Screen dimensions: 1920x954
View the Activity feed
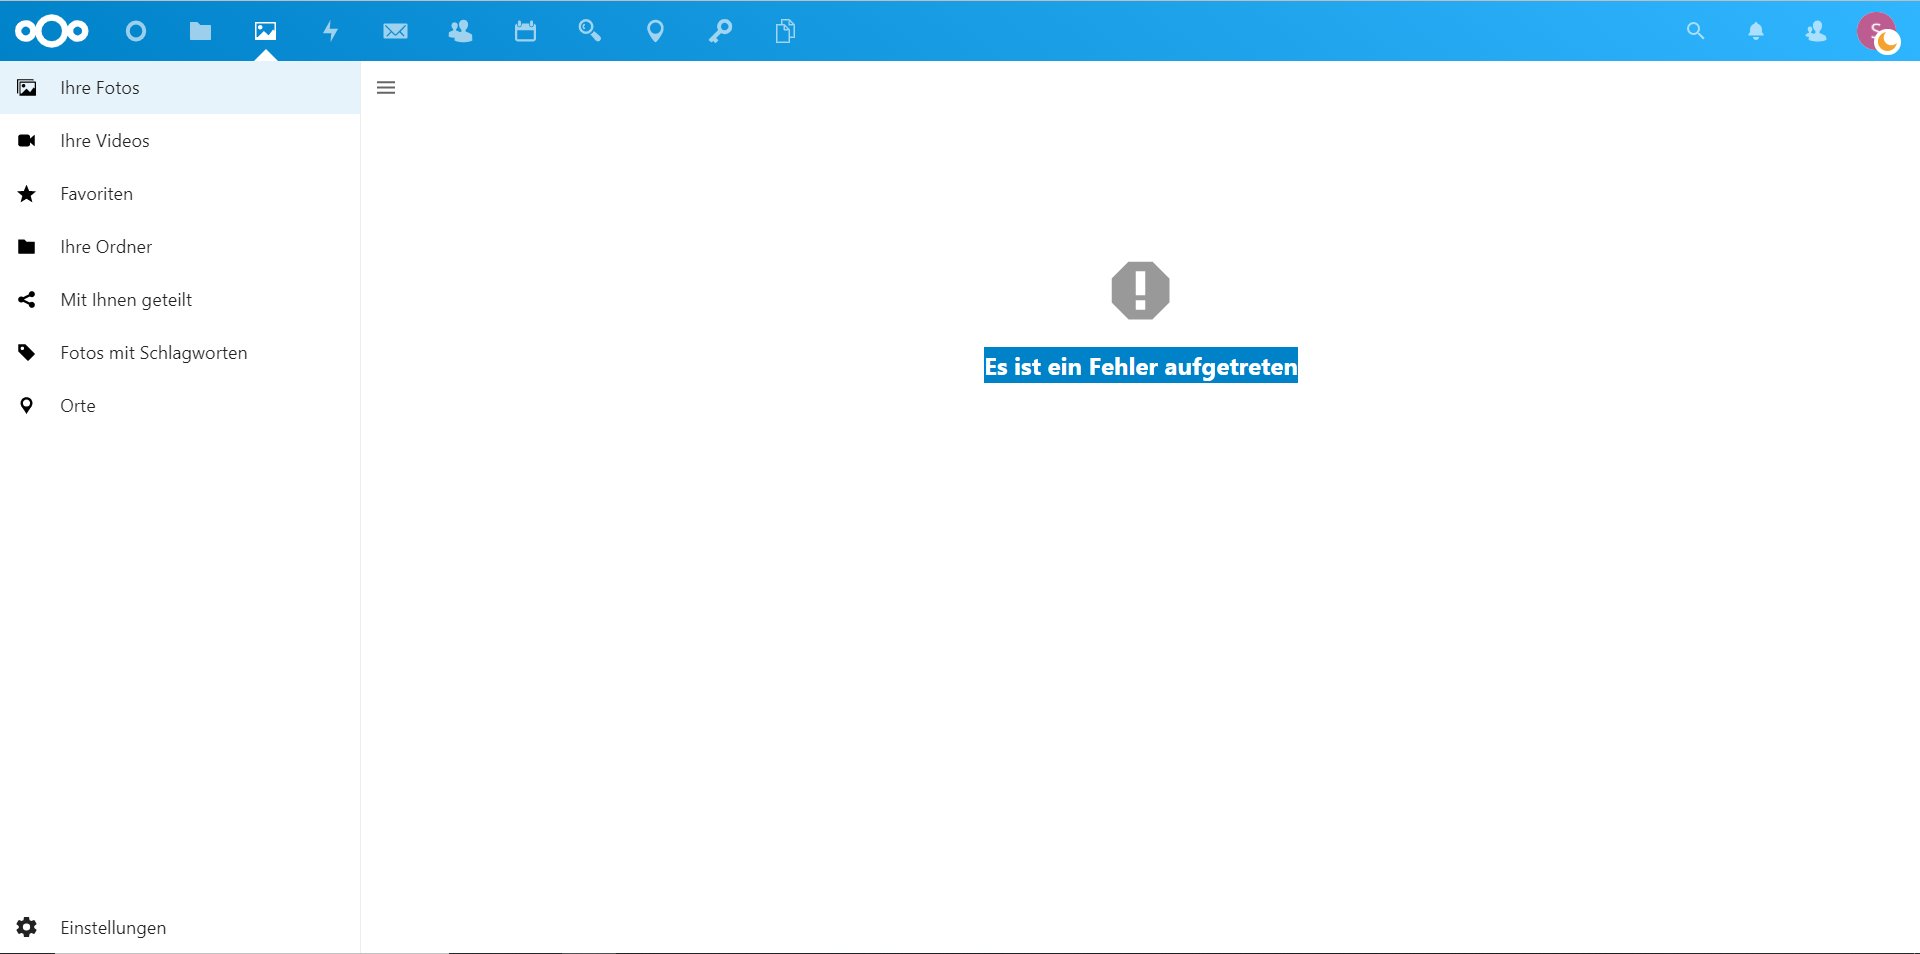point(330,31)
